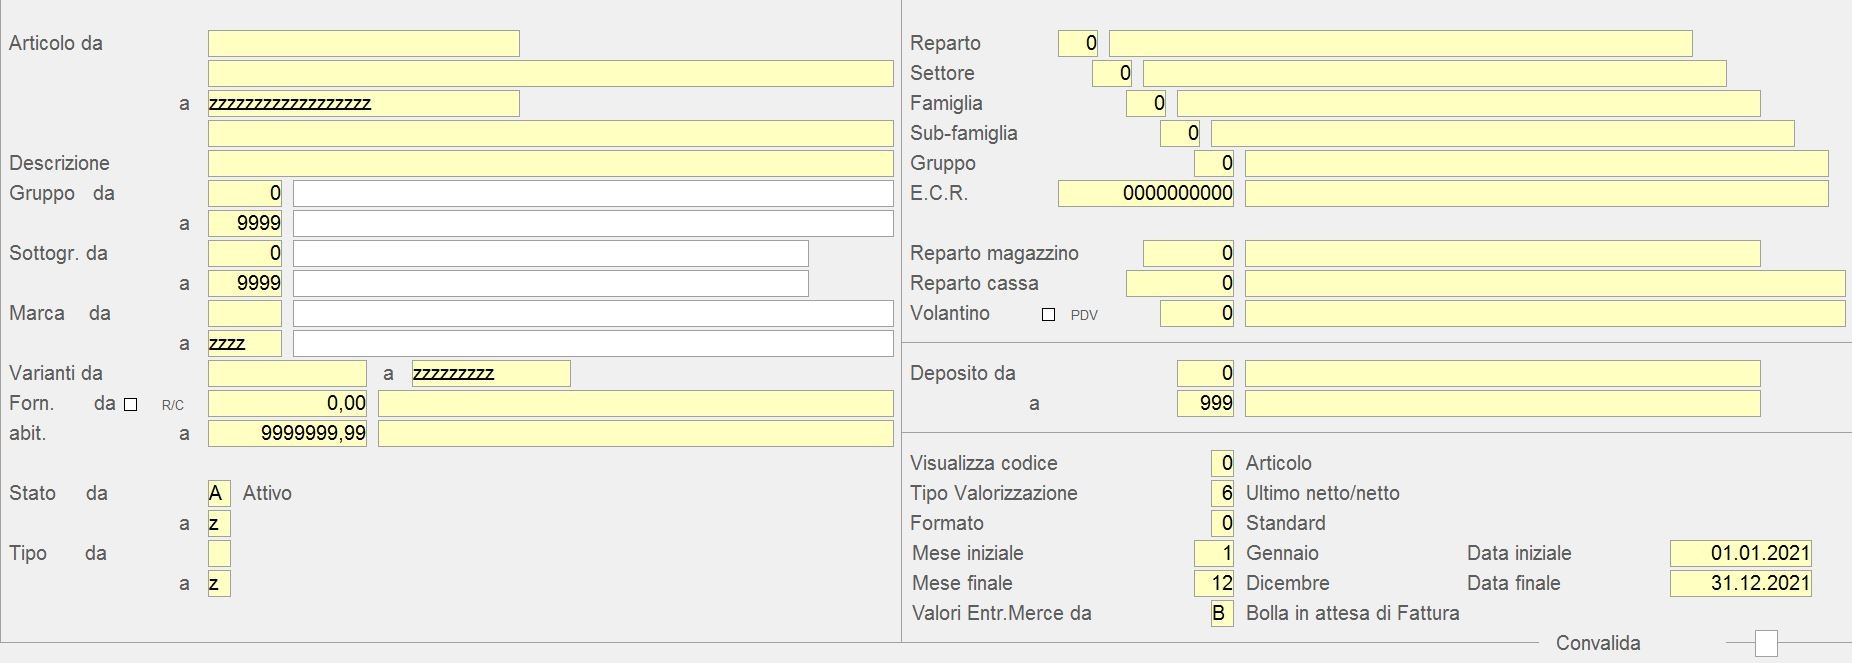Click the Sottogr. a field showing 9999
1852x663 pixels.
(245, 283)
